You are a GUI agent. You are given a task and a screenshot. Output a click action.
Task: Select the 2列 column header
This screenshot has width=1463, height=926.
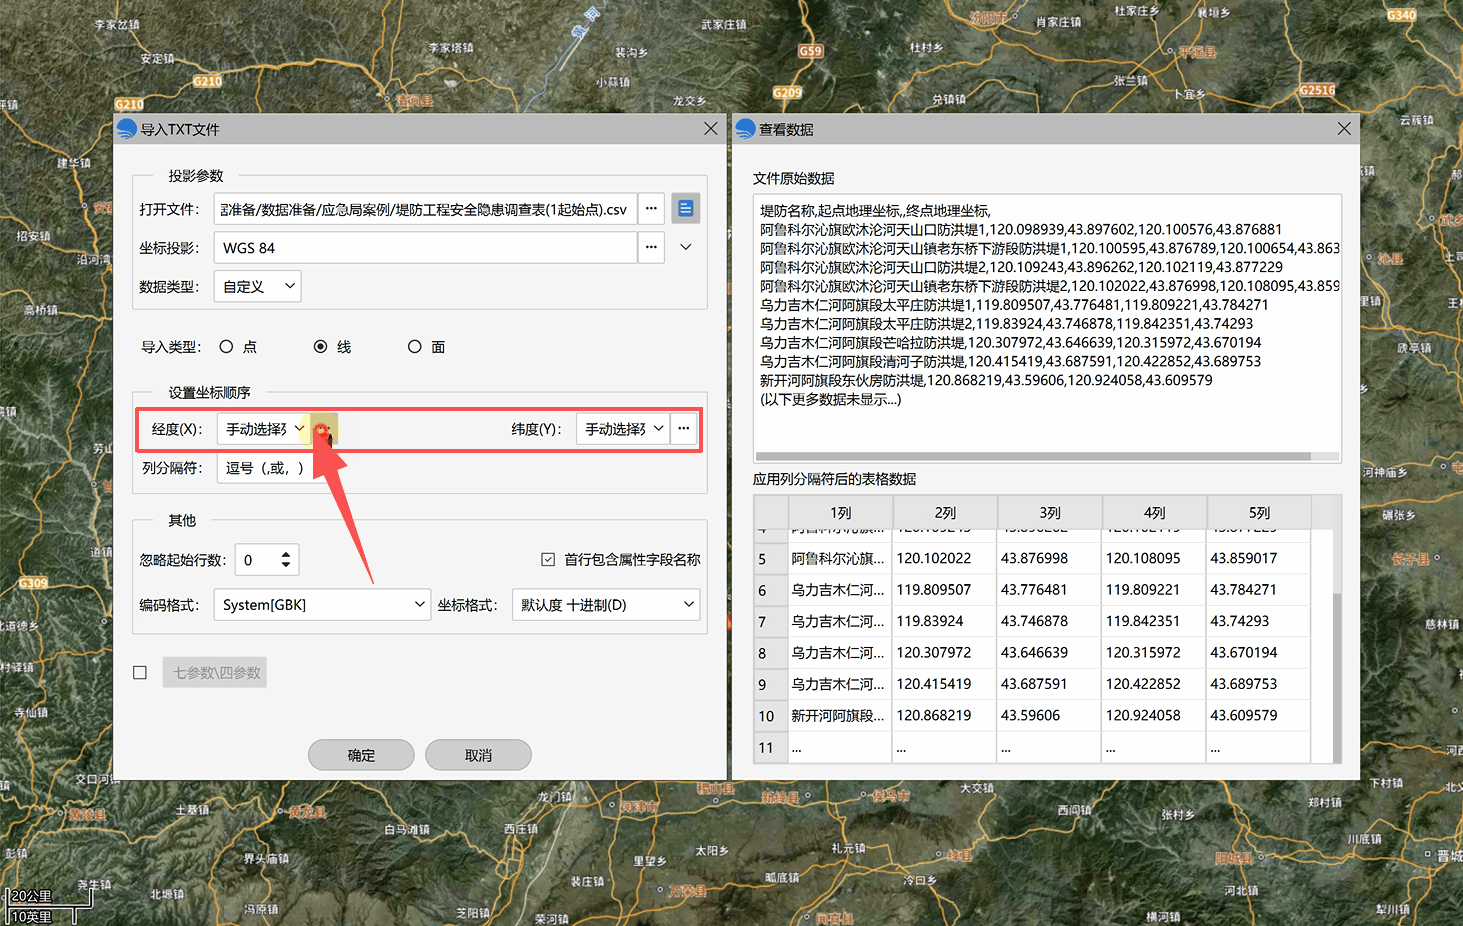pyautogui.click(x=945, y=512)
